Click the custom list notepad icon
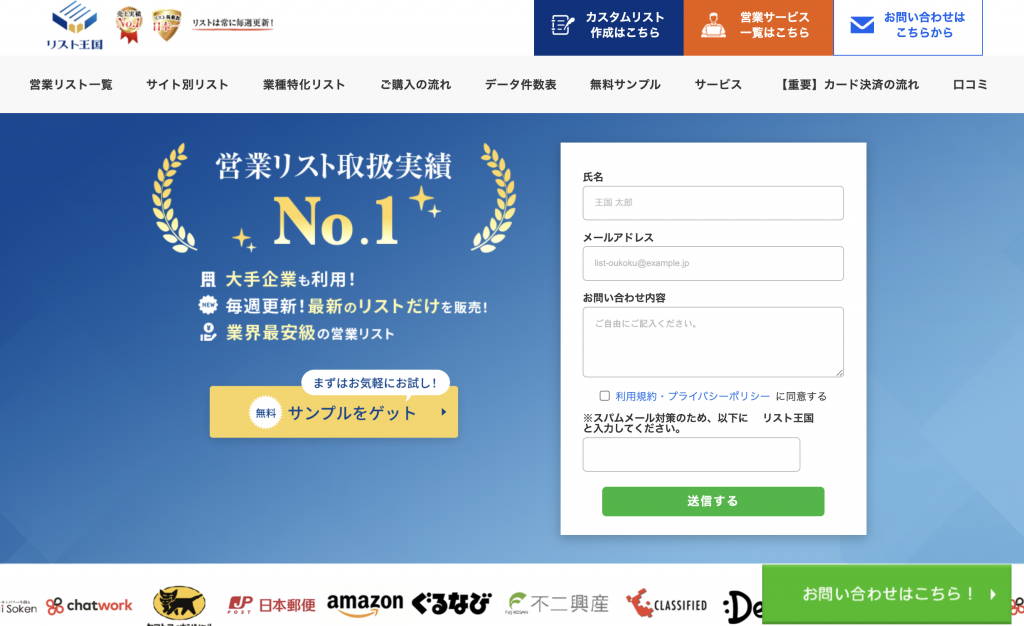The height and width of the screenshot is (626, 1024). tap(562, 25)
